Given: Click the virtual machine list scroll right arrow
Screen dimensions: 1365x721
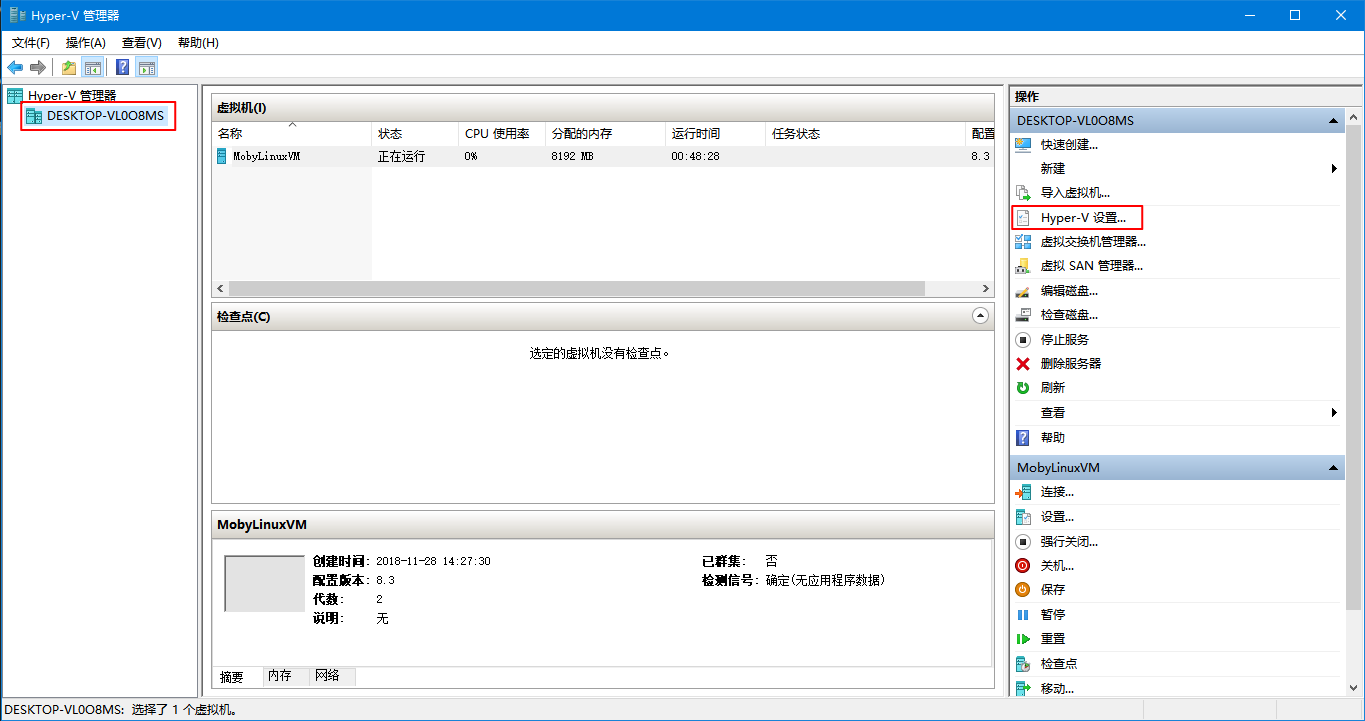Looking at the screenshot, I should [985, 289].
